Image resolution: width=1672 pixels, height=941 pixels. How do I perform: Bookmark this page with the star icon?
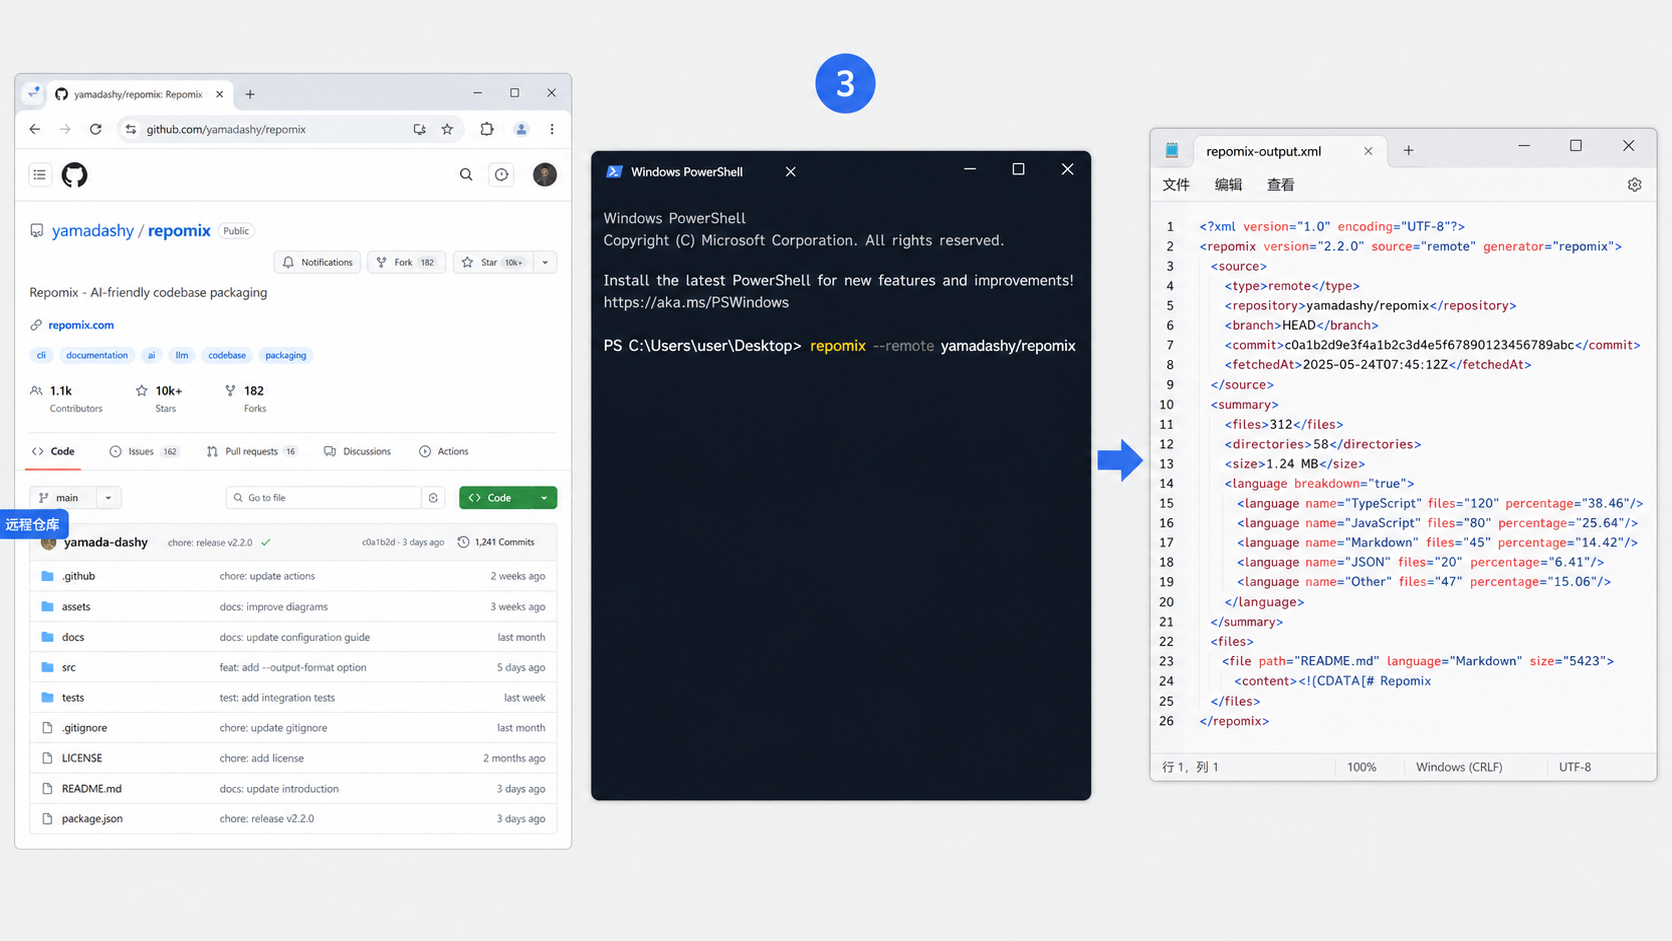pyautogui.click(x=447, y=129)
